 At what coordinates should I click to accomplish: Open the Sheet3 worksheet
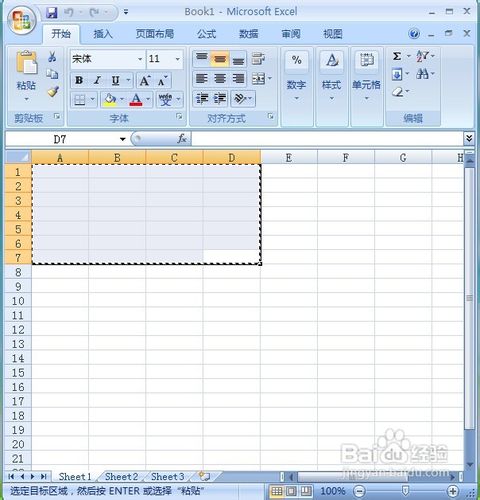click(168, 477)
